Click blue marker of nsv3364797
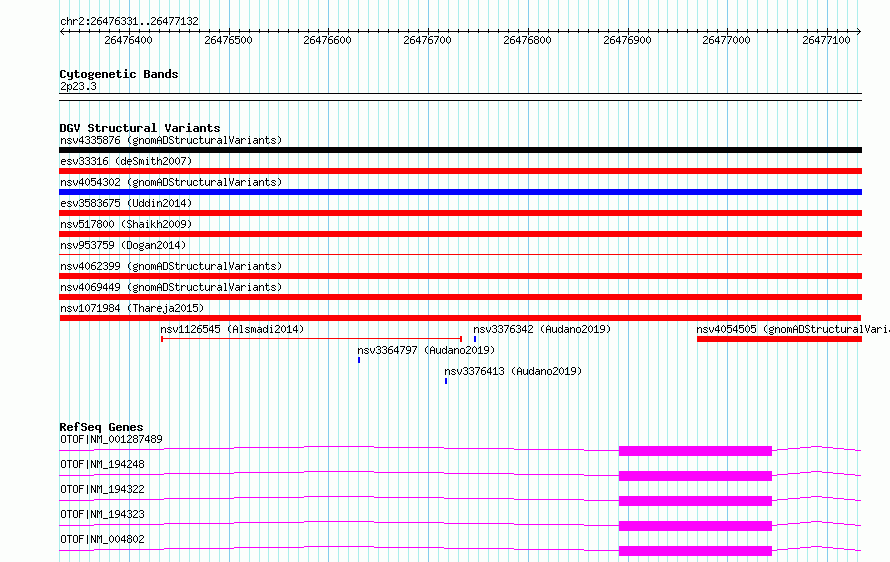 [x=359, y=360]
